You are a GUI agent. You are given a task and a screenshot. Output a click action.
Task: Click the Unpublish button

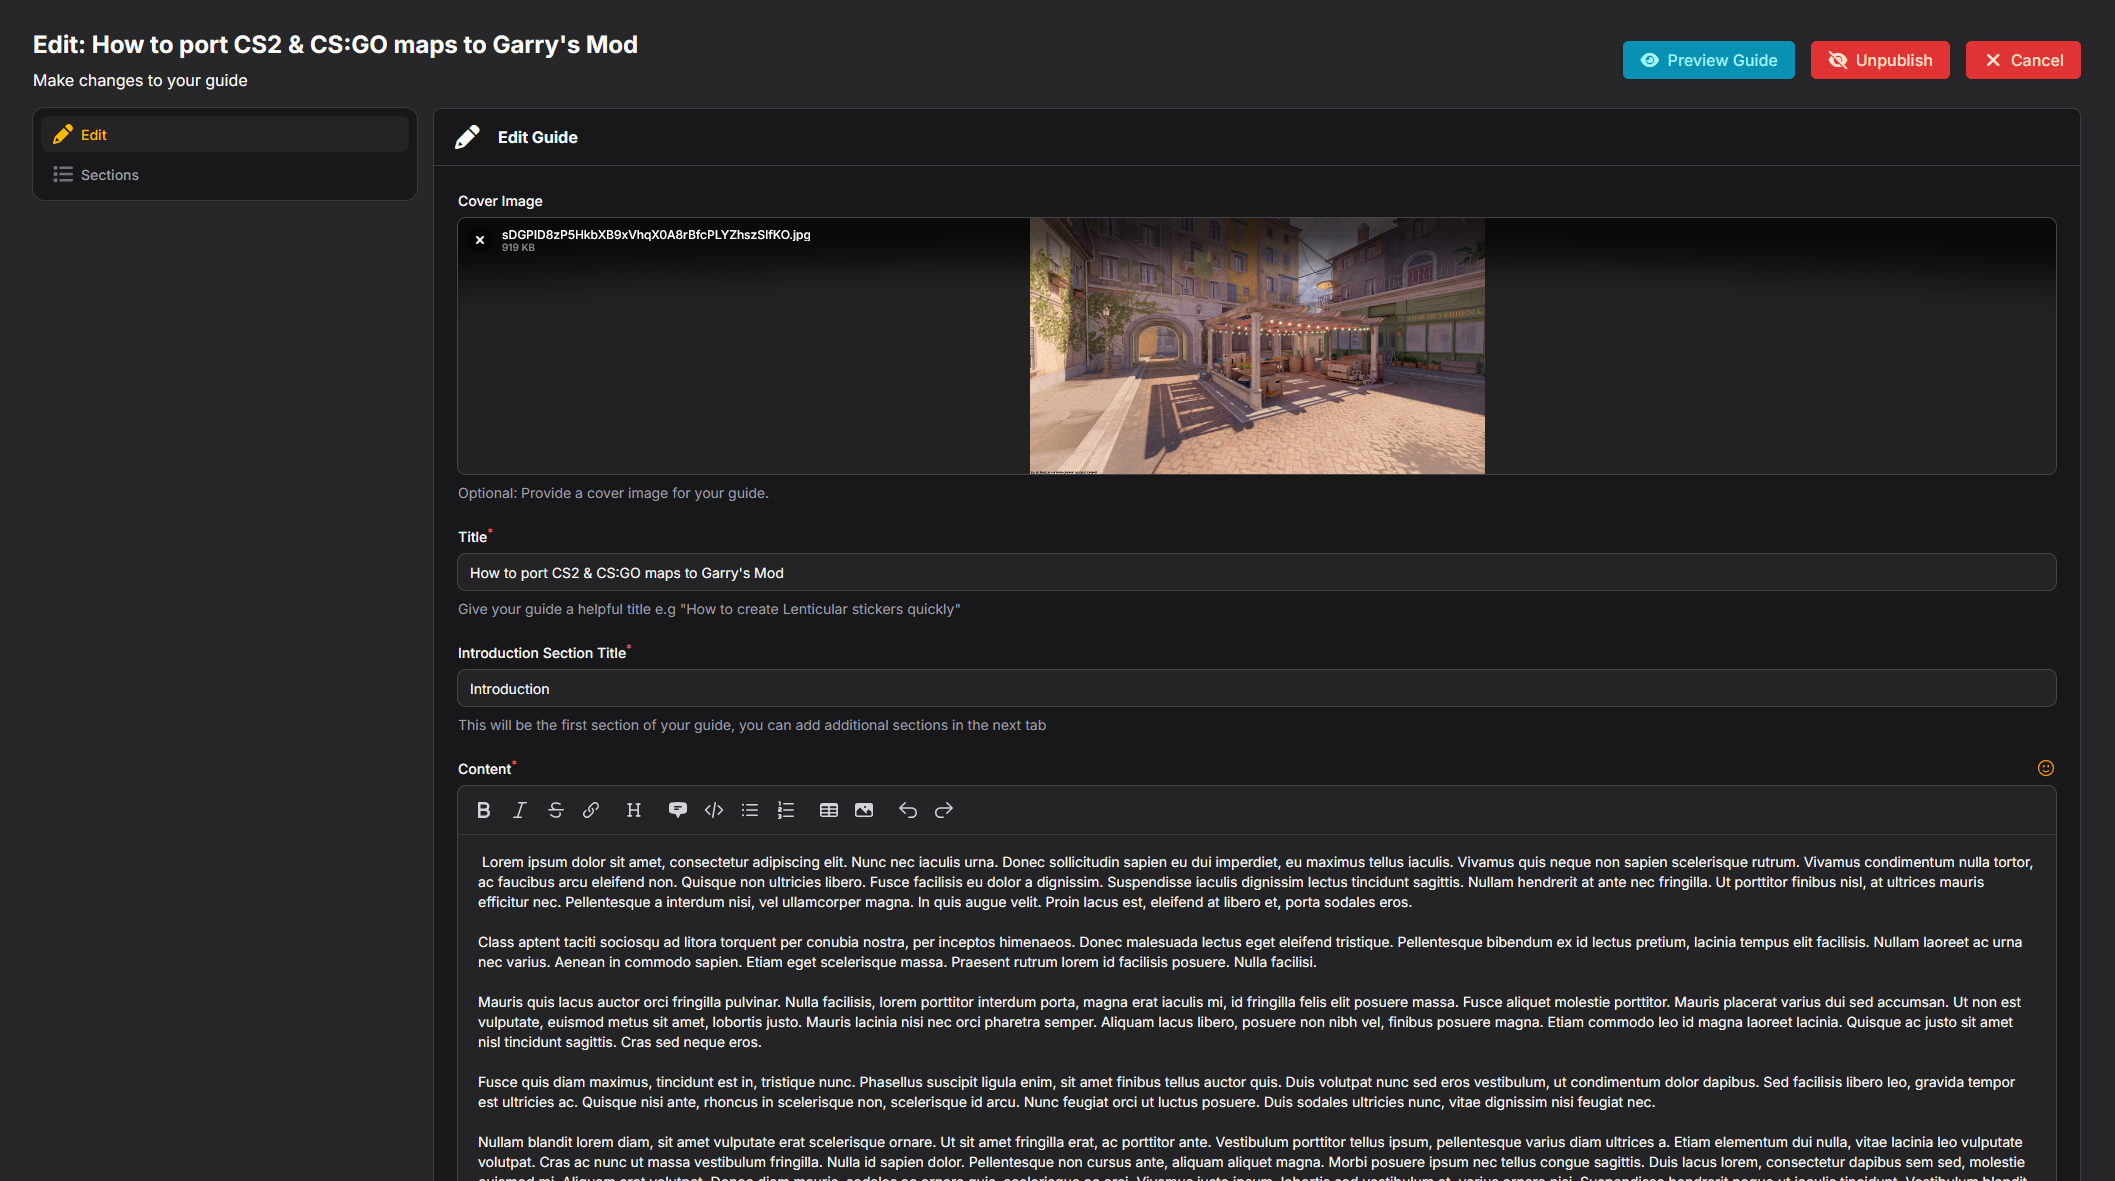pyautogui.click(x=1879, y=60)
